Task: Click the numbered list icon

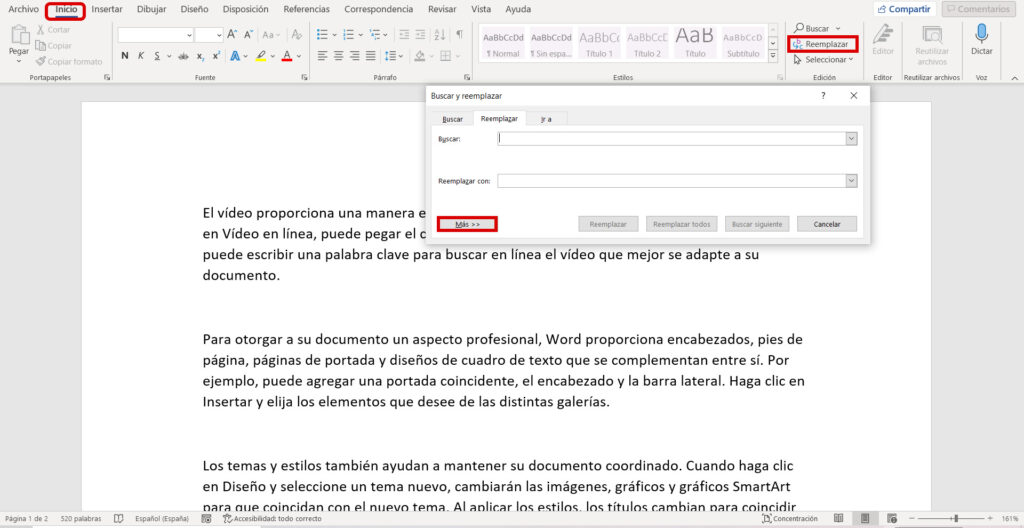Action: (x=348, y=35)
